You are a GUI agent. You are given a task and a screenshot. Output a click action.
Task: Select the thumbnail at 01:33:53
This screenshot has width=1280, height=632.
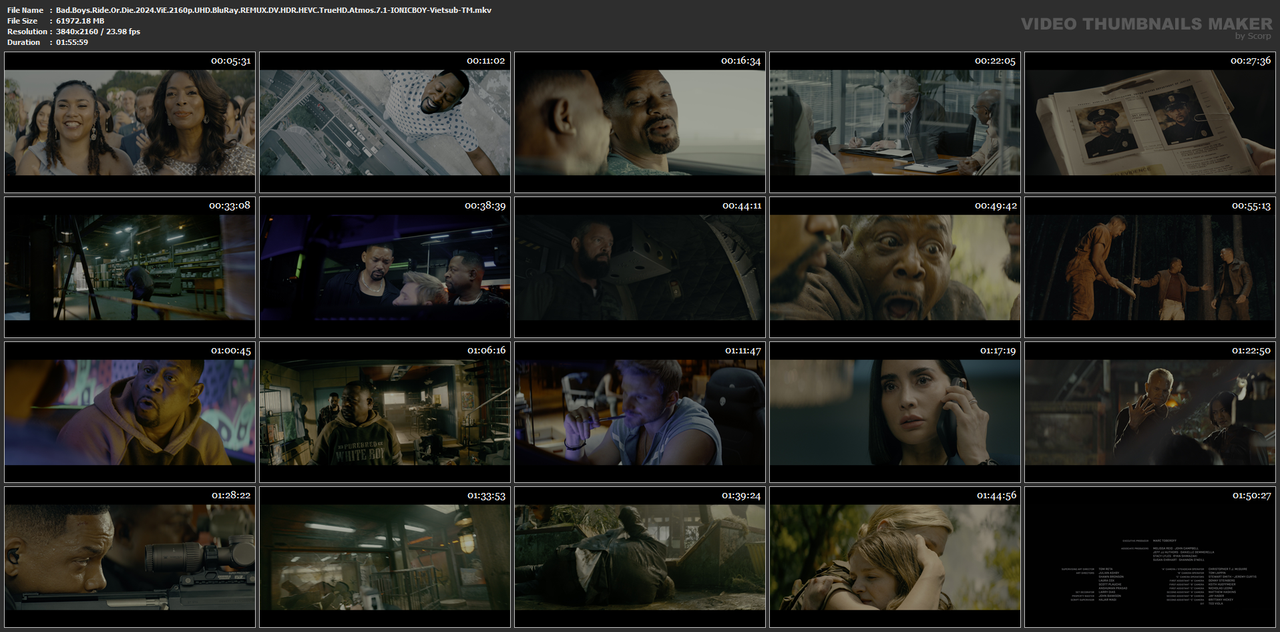point(385,557)
